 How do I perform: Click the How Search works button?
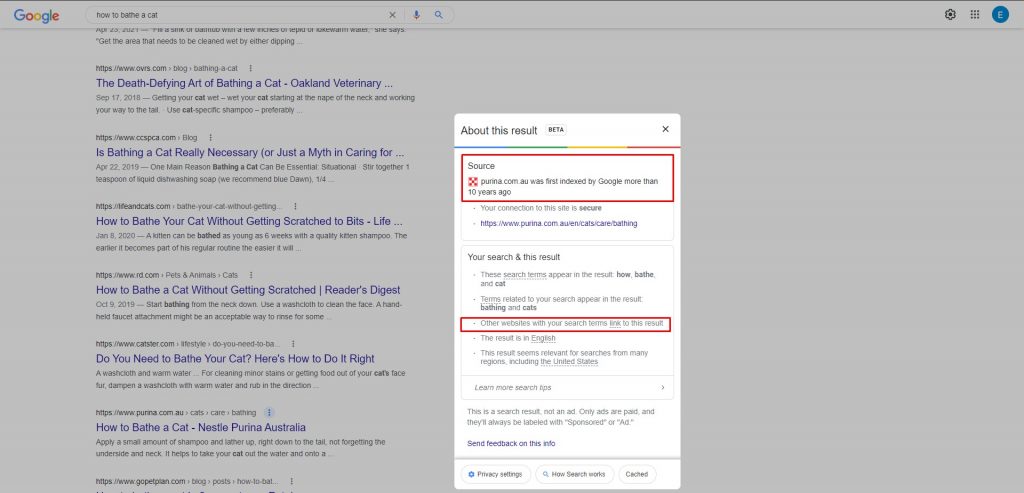click(573, 474)
